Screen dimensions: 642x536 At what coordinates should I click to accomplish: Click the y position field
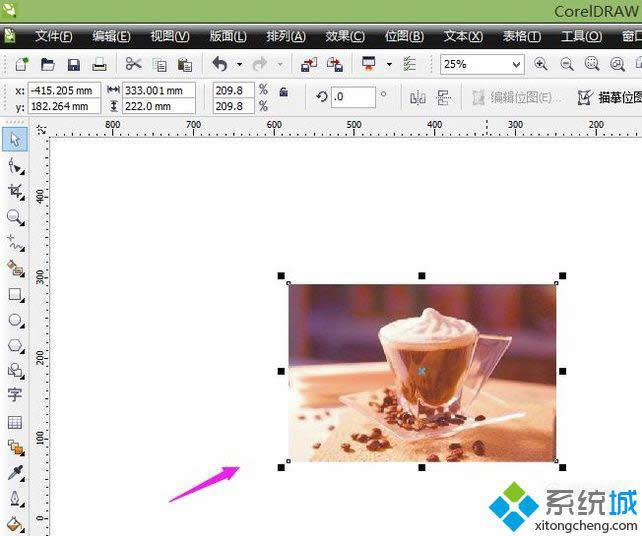pyautogui.click(x=64, y=106)
